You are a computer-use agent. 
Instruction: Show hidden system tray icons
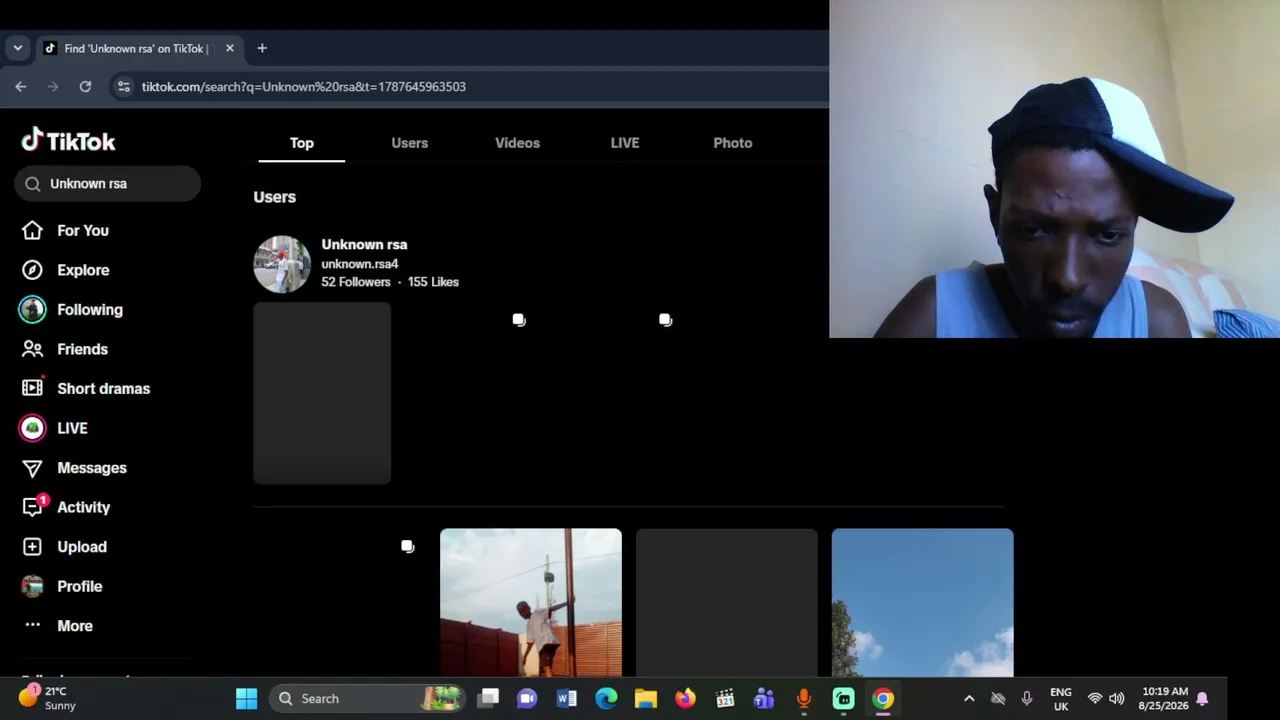969,699
